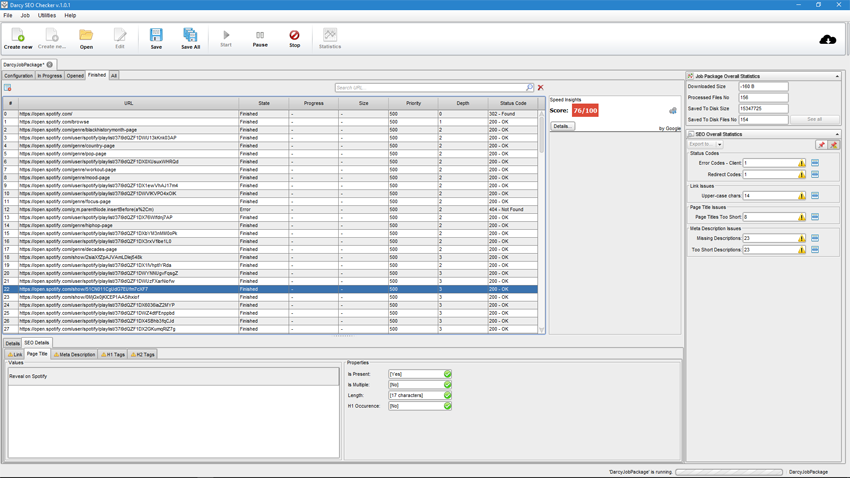Collapse the Job Package Overall Statistics panel
The image size is (850, 478).
837,76
